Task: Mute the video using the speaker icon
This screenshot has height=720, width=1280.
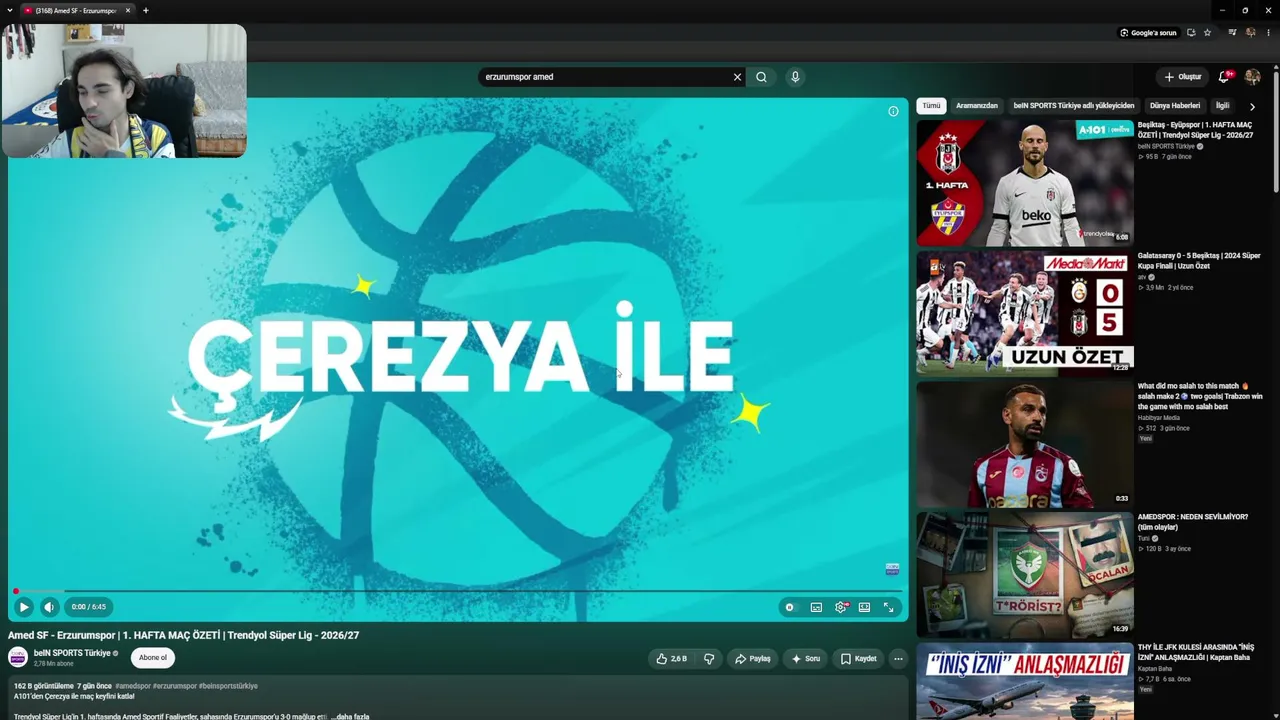Action: tap(49, 607)
